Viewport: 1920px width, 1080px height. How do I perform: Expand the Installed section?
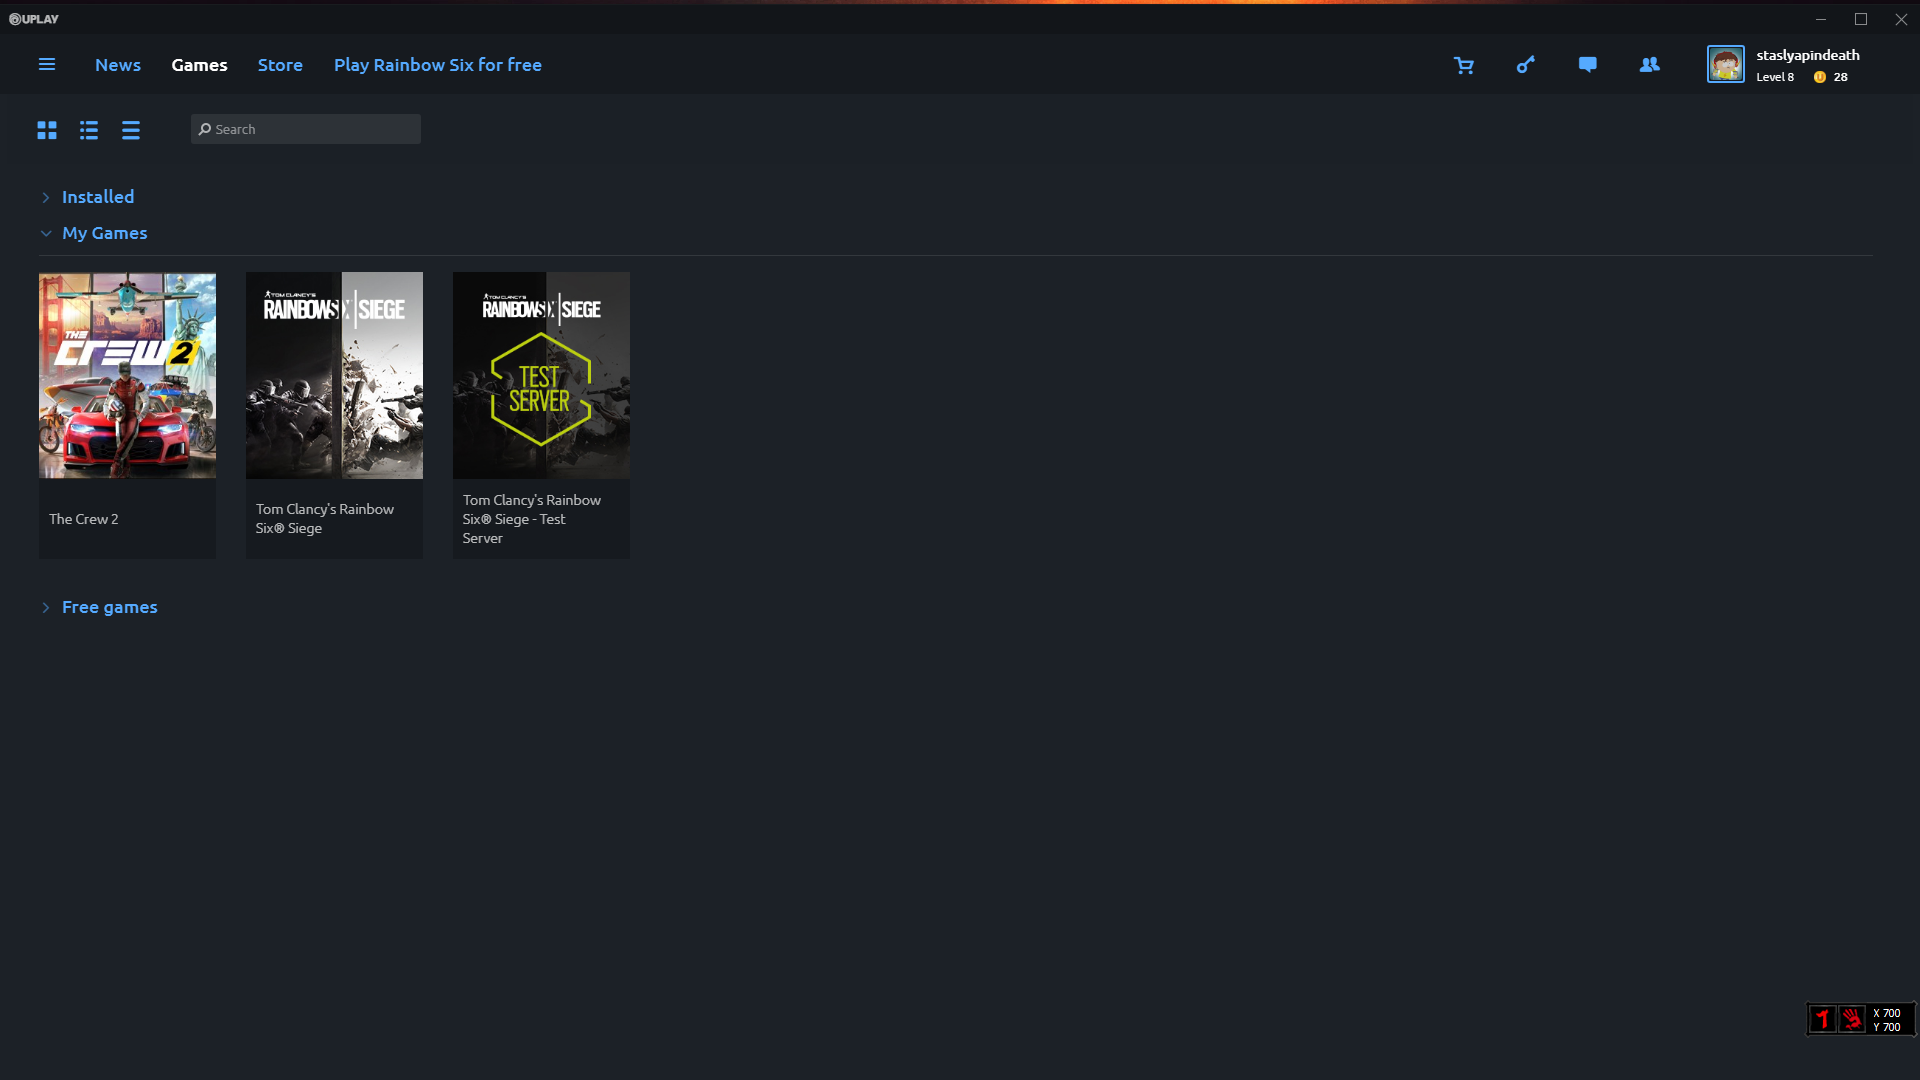[46, 198]
